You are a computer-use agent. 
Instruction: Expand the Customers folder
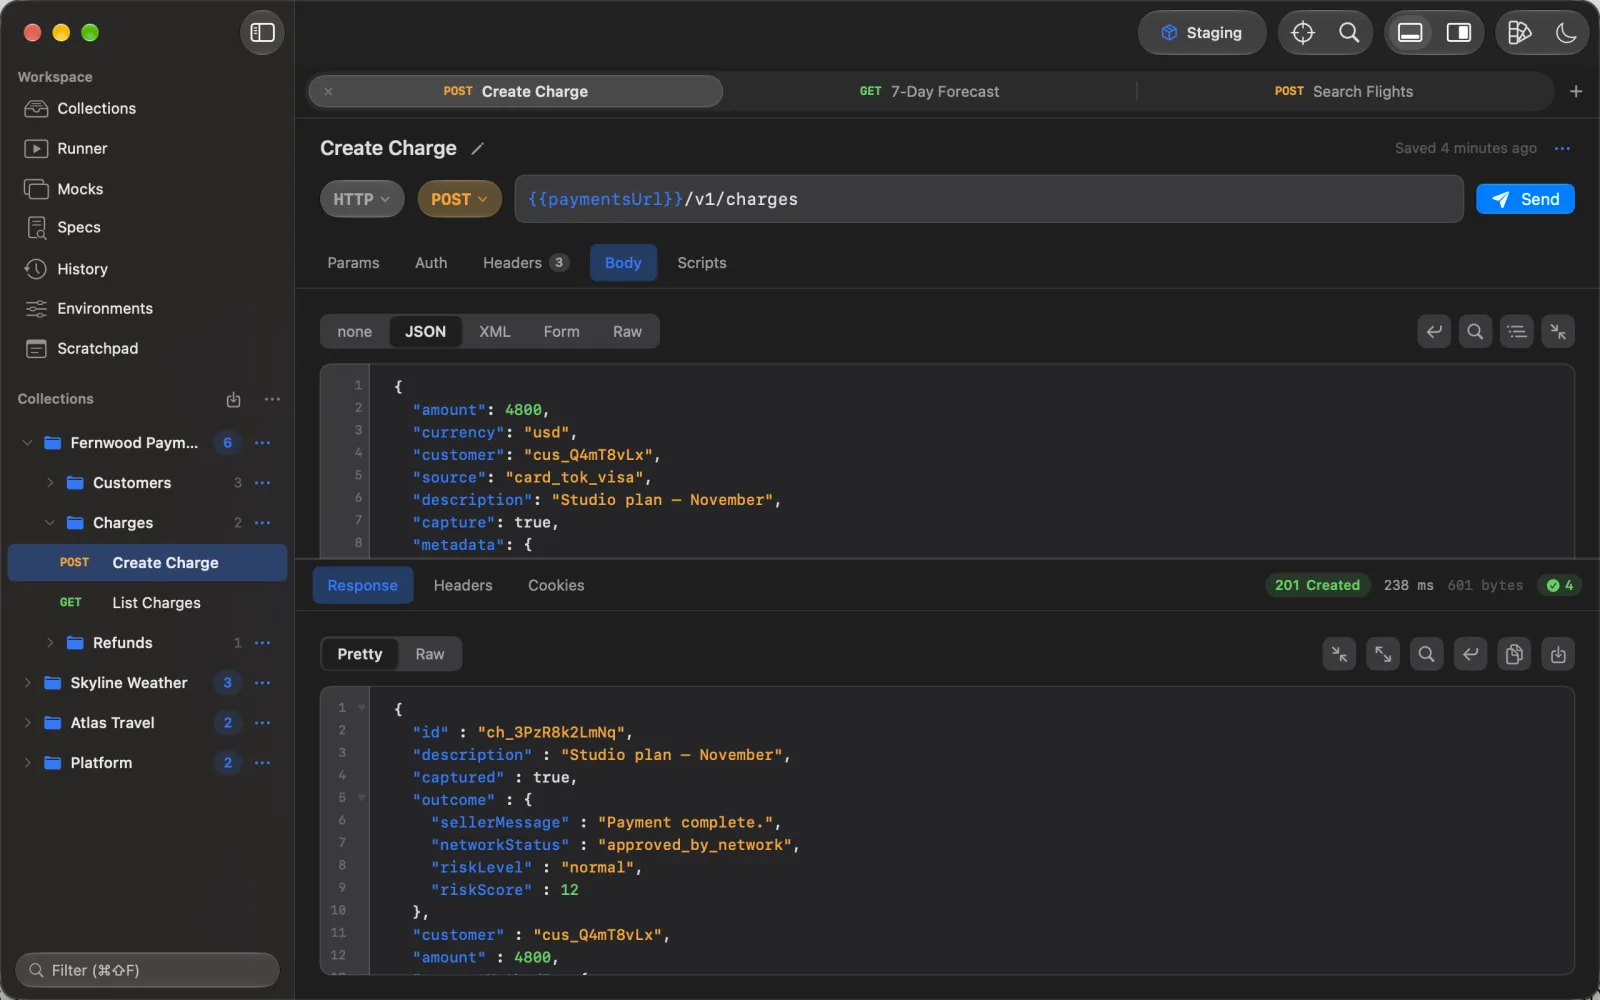coord(50,483)
